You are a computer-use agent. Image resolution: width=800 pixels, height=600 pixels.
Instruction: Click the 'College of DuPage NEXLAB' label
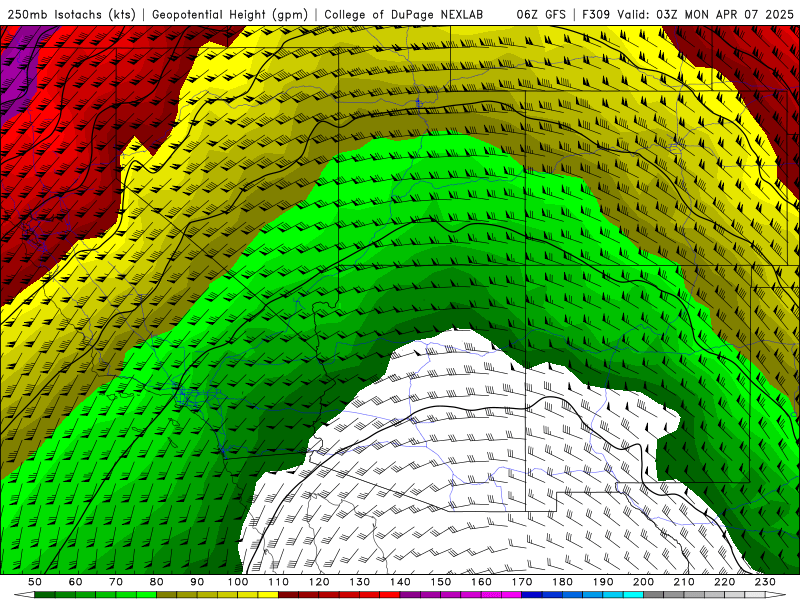[404, 15]
